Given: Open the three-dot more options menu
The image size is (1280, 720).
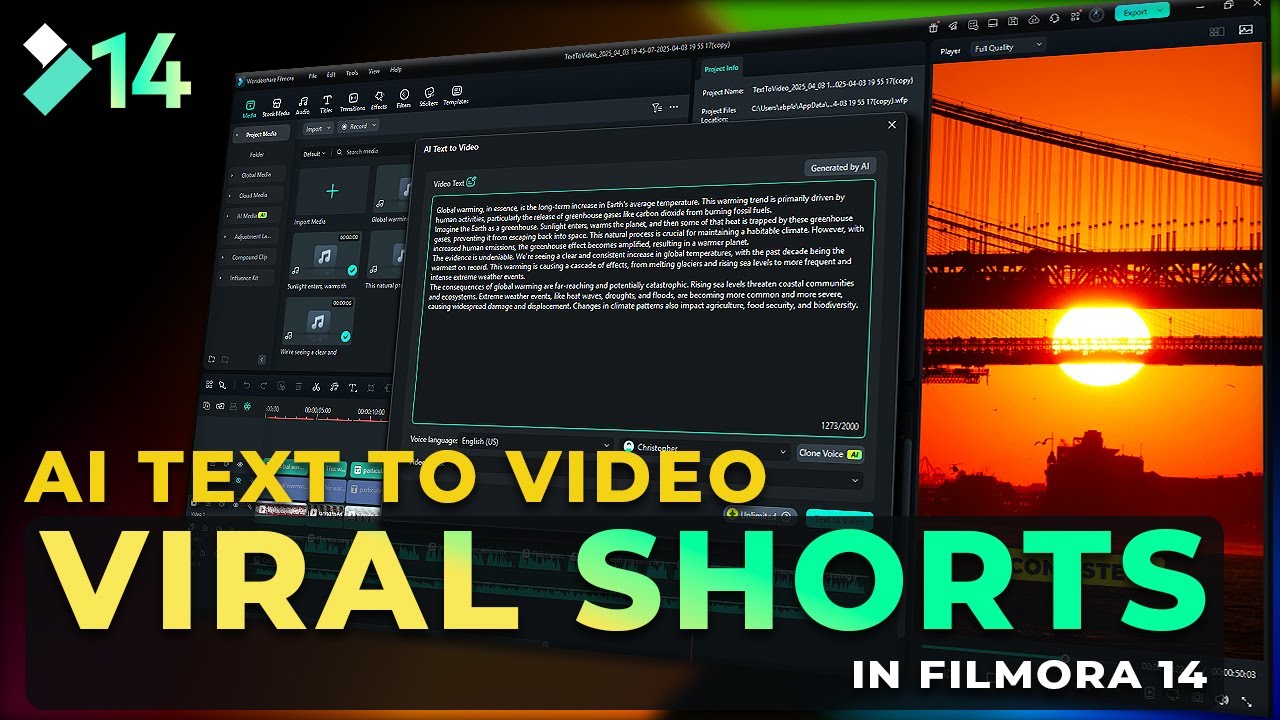Looking at the screenshot, I should click(x=674, y=107).
